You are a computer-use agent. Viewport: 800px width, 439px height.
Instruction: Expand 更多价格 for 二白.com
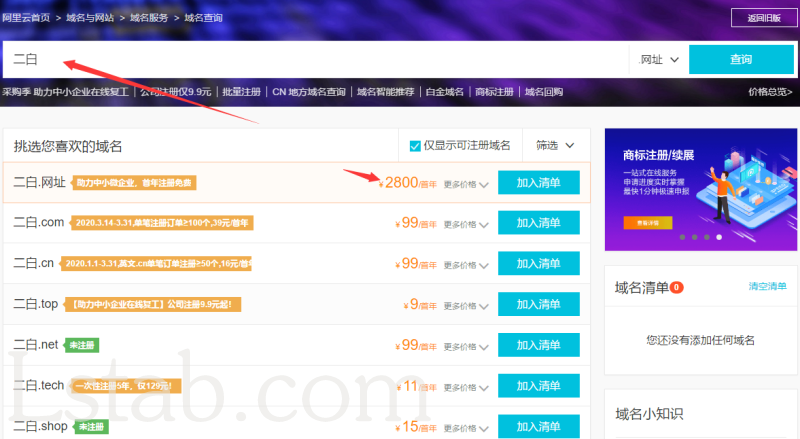pyautogui.click(x=466, y=225)
